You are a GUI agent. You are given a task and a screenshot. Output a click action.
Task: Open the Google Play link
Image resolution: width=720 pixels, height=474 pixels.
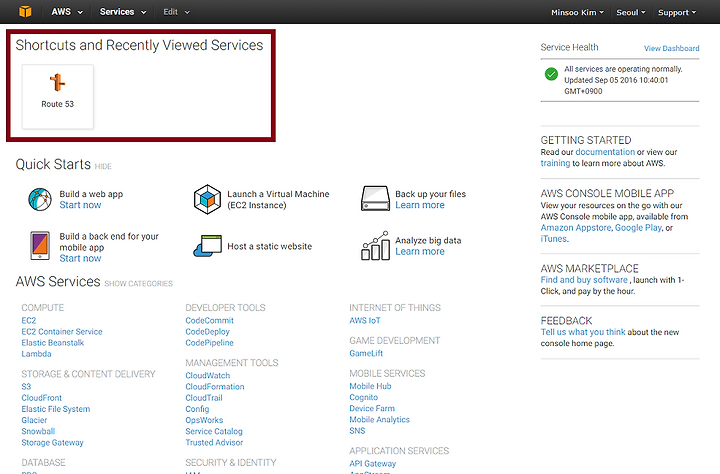point(638,227)
